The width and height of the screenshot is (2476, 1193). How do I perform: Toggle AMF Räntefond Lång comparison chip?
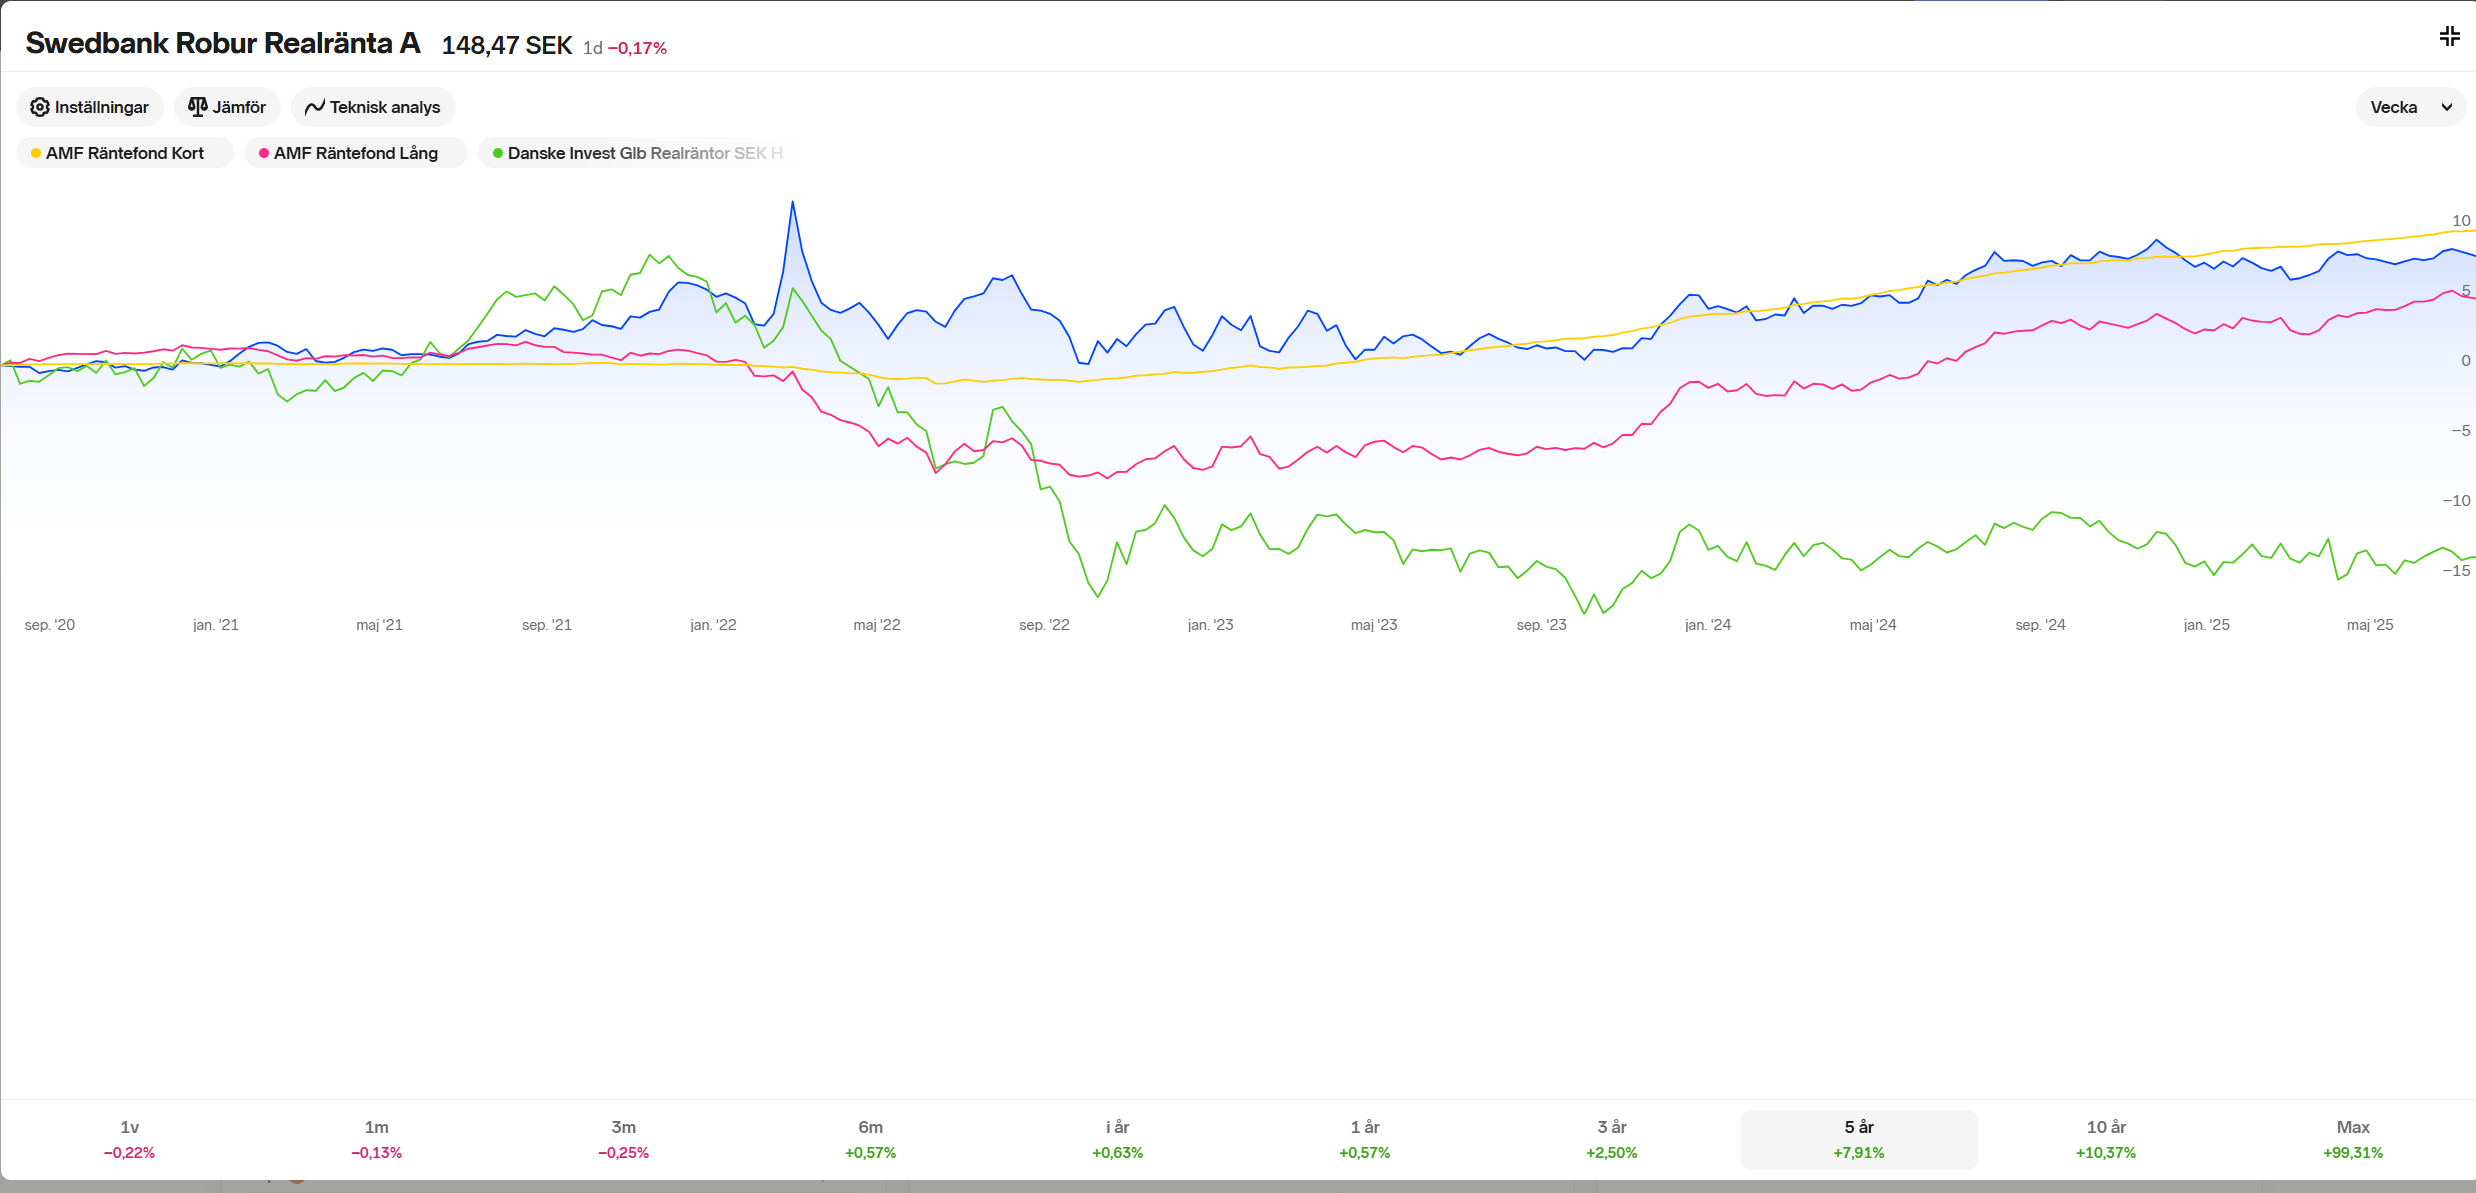[x=355, y=153]
